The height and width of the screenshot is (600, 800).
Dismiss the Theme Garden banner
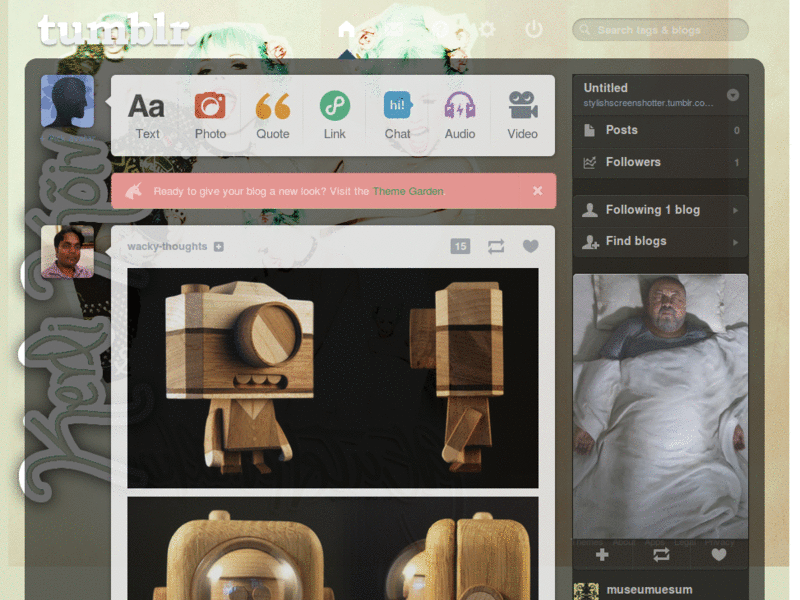pos(537,191)
